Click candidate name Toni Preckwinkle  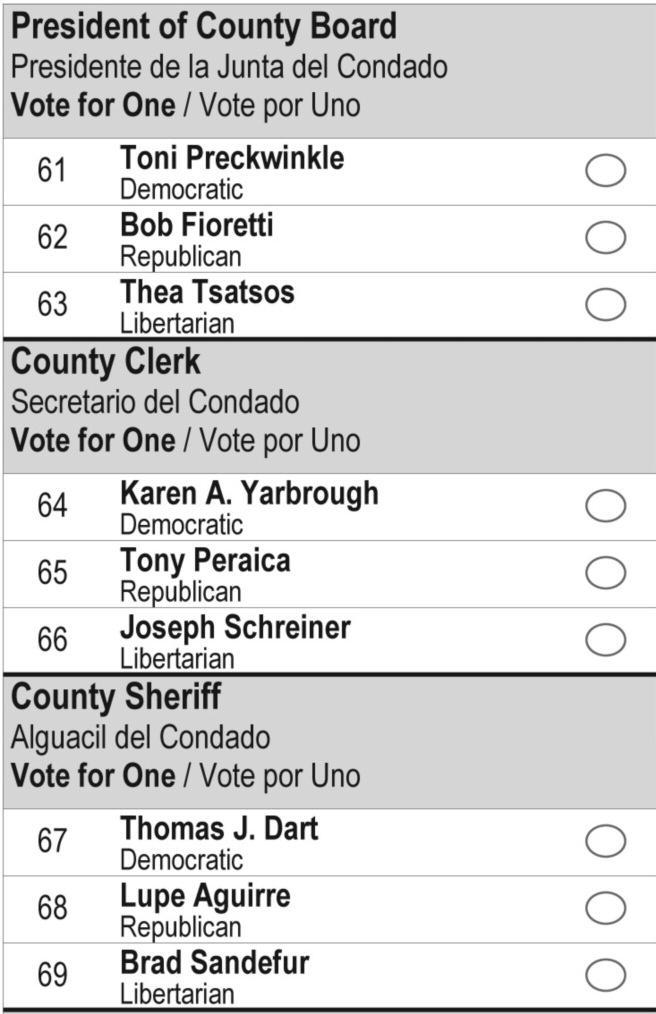231,158
